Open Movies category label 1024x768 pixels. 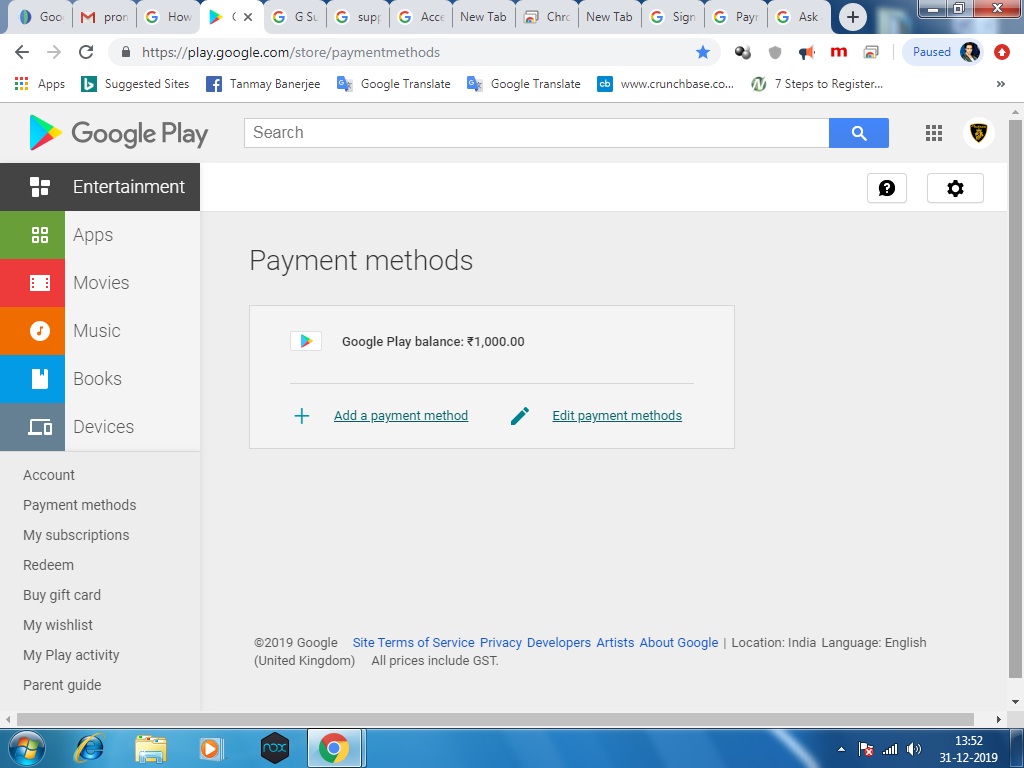point(101,283)
